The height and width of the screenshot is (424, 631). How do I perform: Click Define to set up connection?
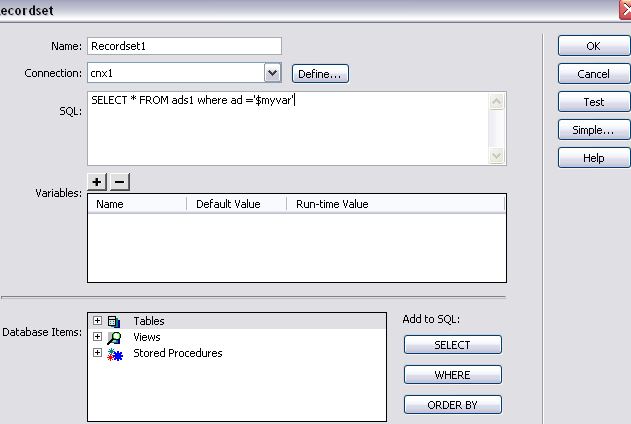pyautogui.click(x=320, y=73)
